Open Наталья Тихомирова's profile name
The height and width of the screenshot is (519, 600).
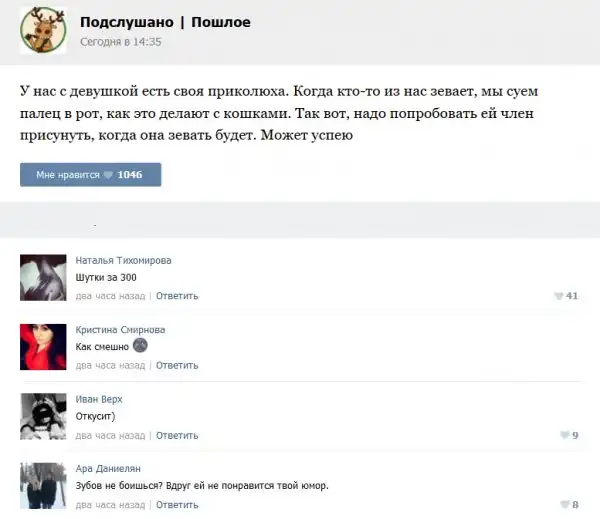tap(123, 260)
